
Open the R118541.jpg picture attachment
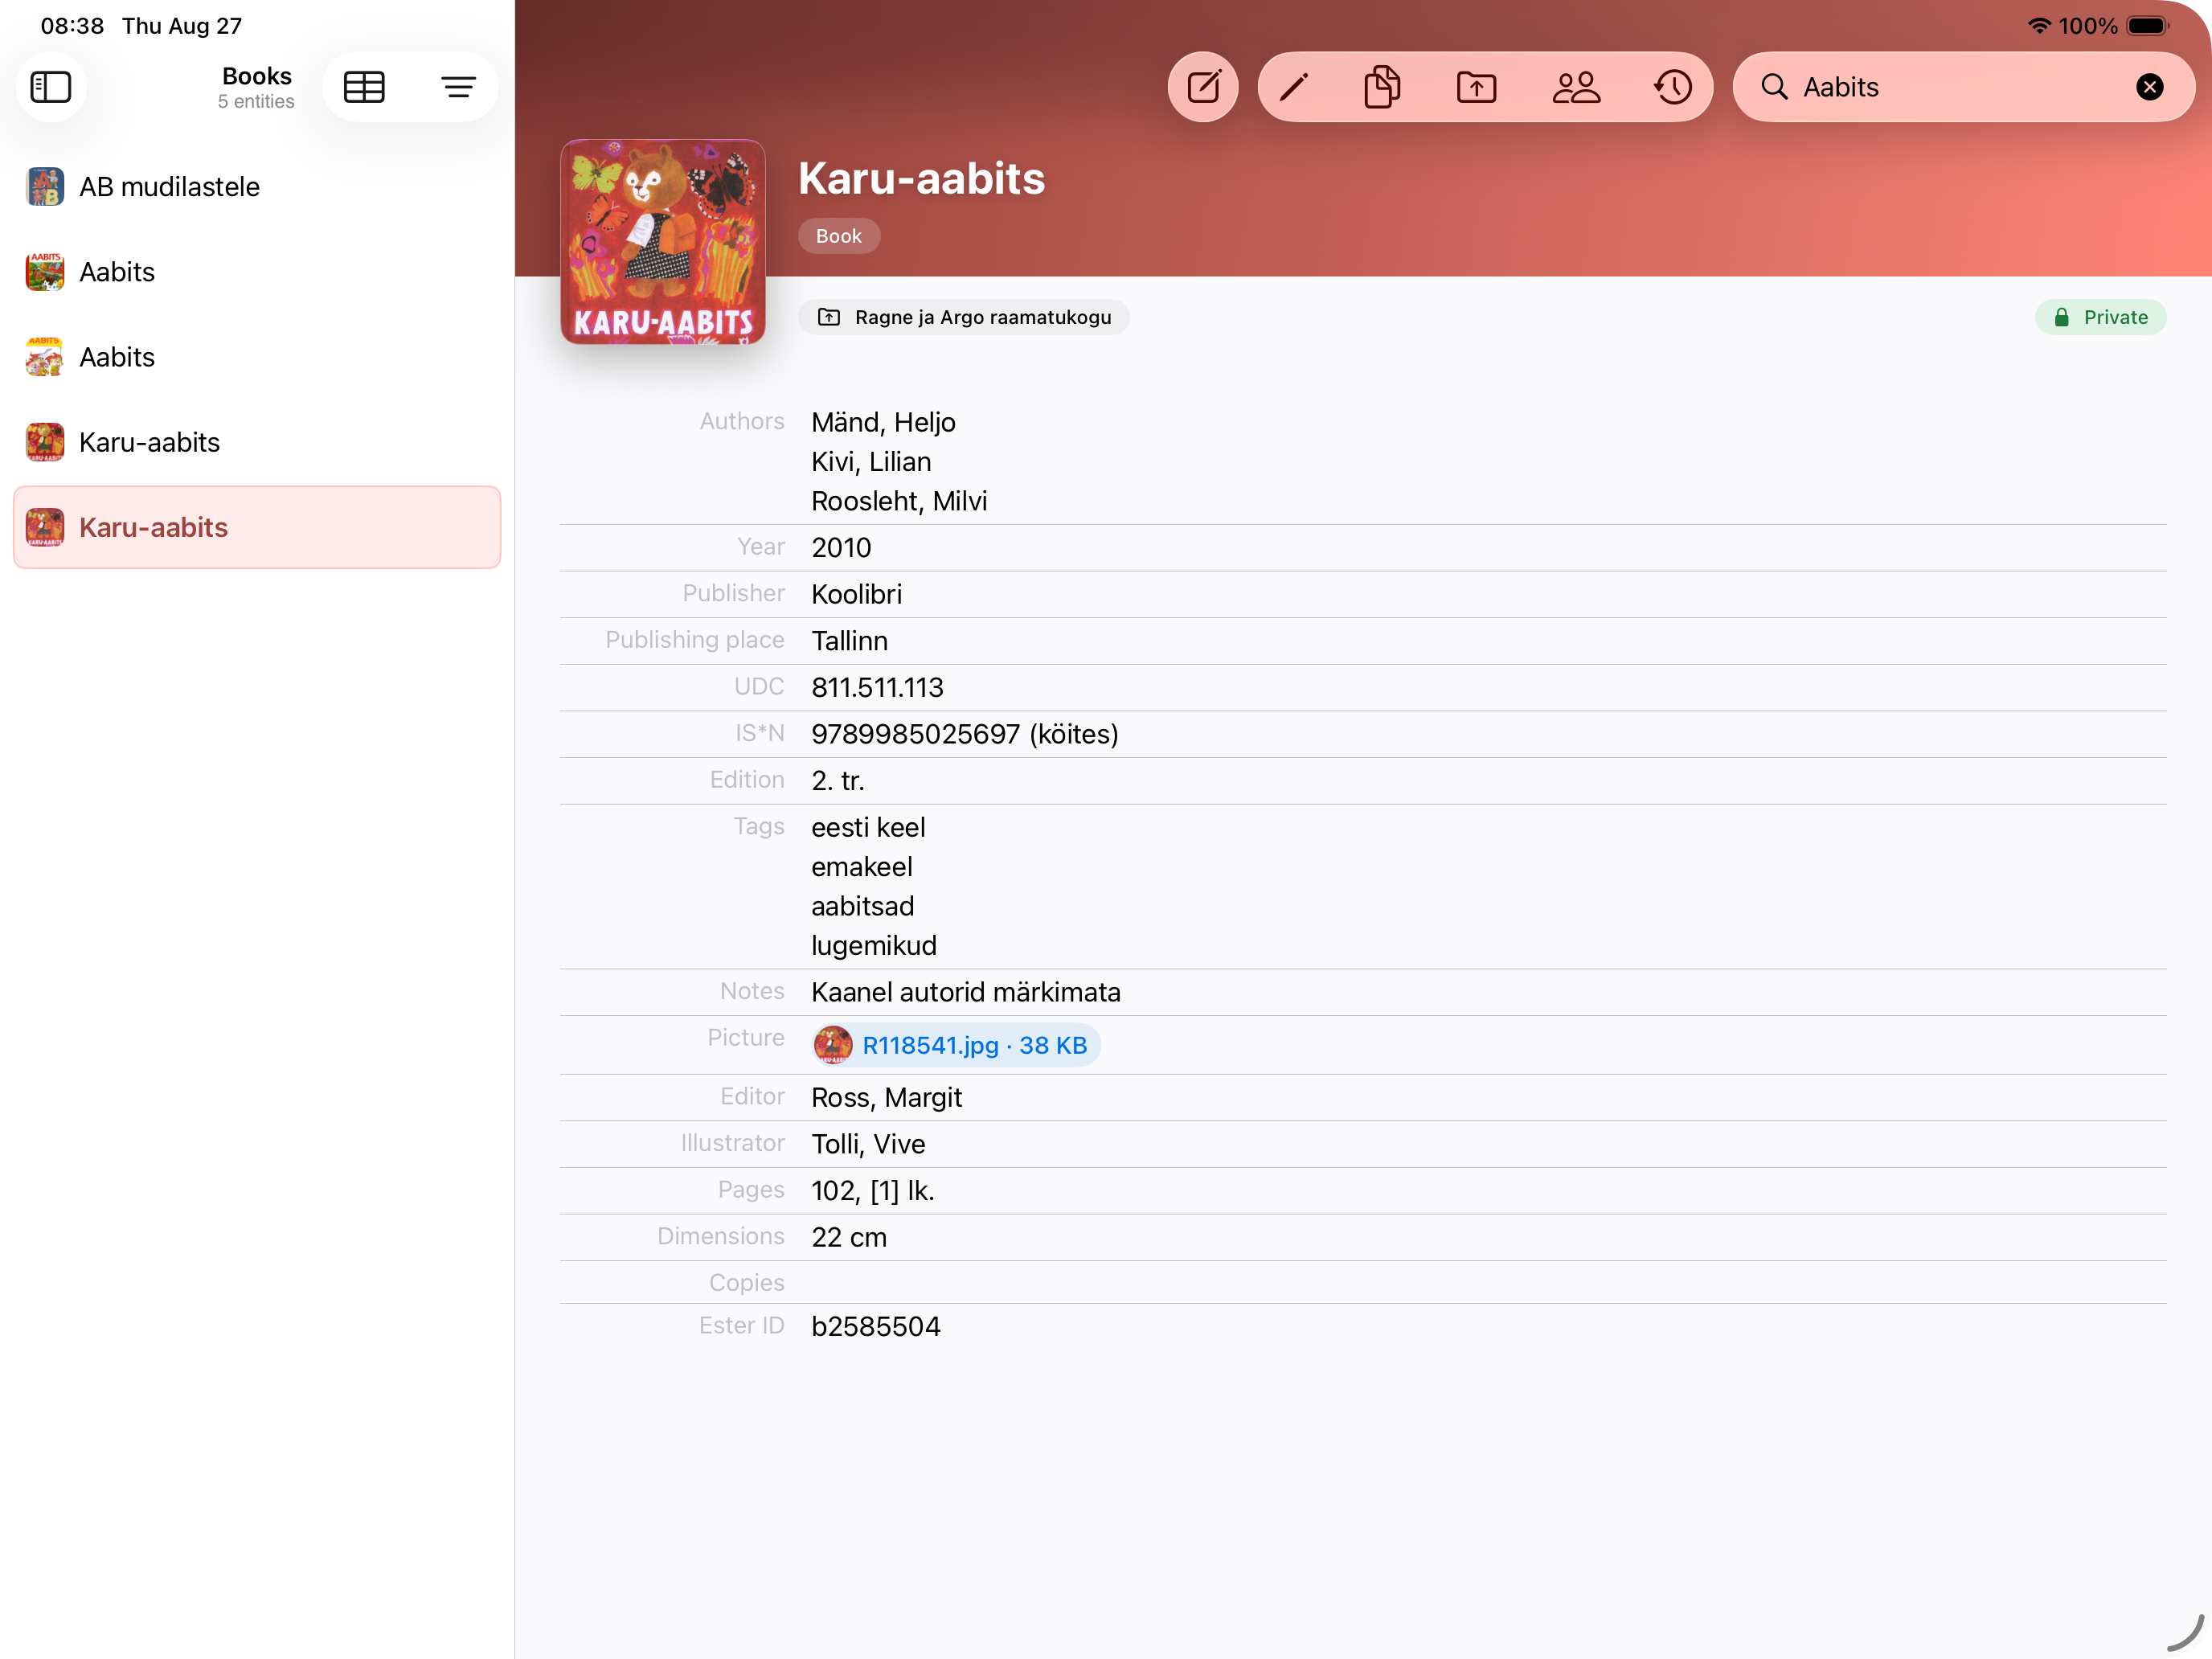(x=955, y=1045)
